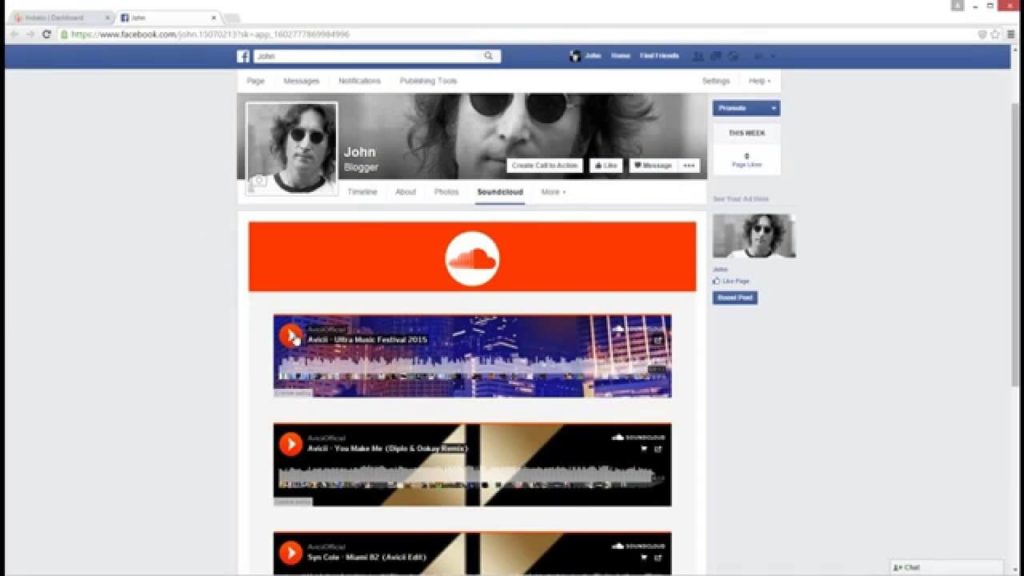This screenshot has width=1024, height=576.
Task: Click share icon on You Make Me track
Action: click(658, 449)
